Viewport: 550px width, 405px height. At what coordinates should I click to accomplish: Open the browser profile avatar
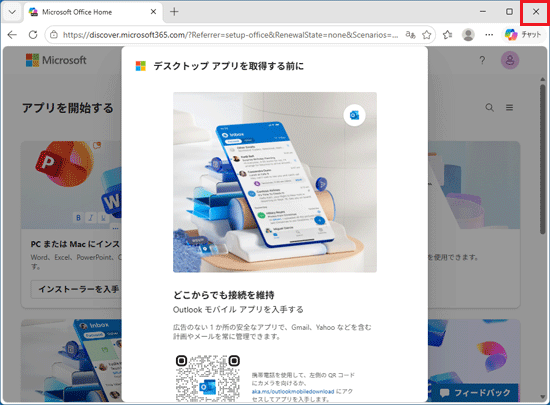(468, 35)
